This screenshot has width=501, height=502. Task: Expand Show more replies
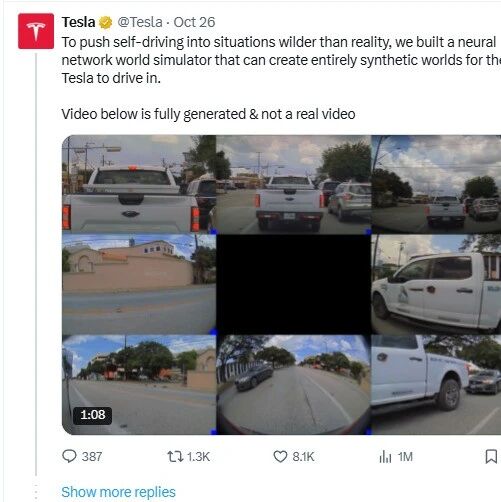[118, 492]
